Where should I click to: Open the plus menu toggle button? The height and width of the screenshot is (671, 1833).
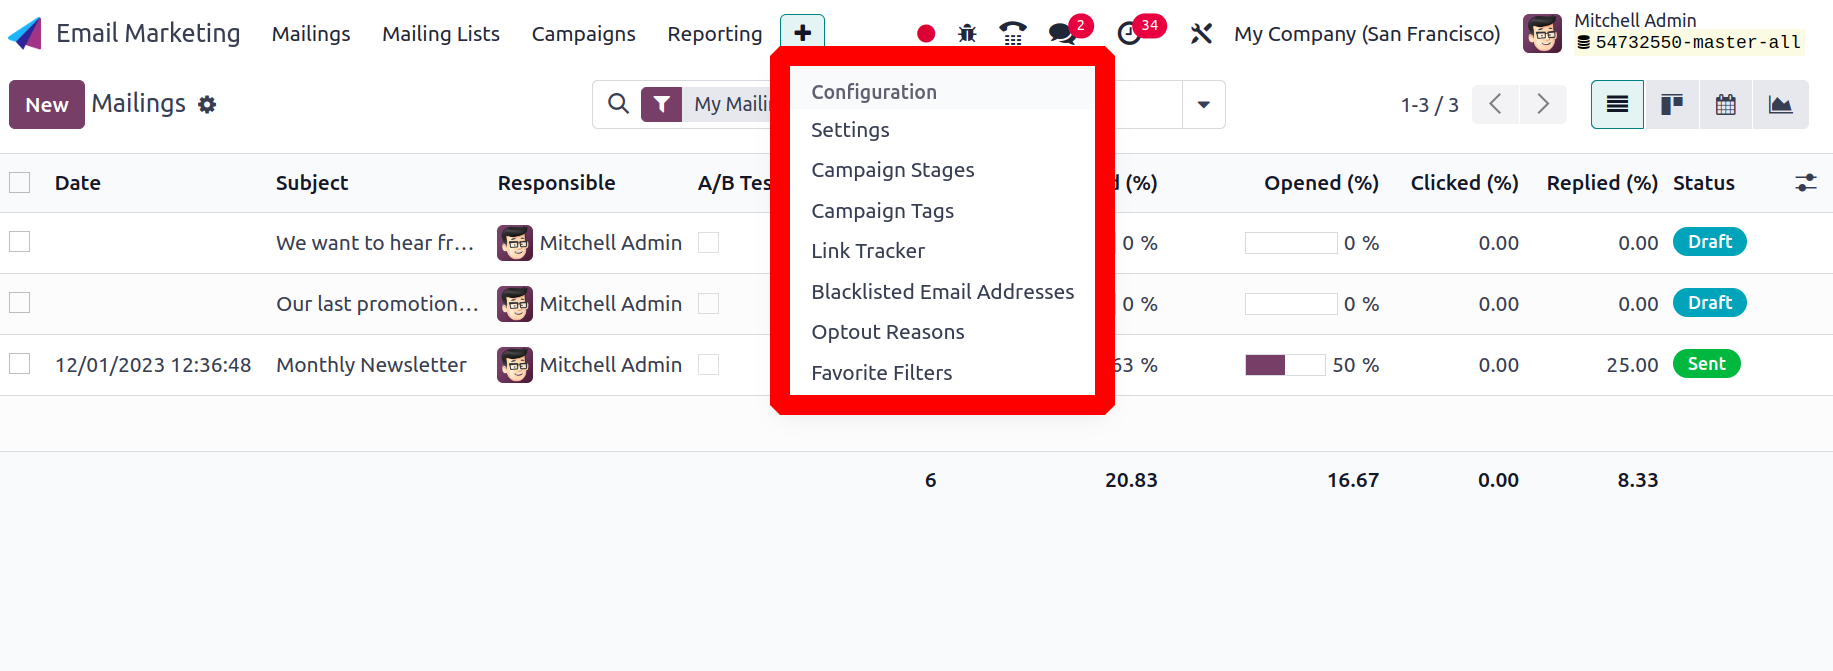pos(802,33)
